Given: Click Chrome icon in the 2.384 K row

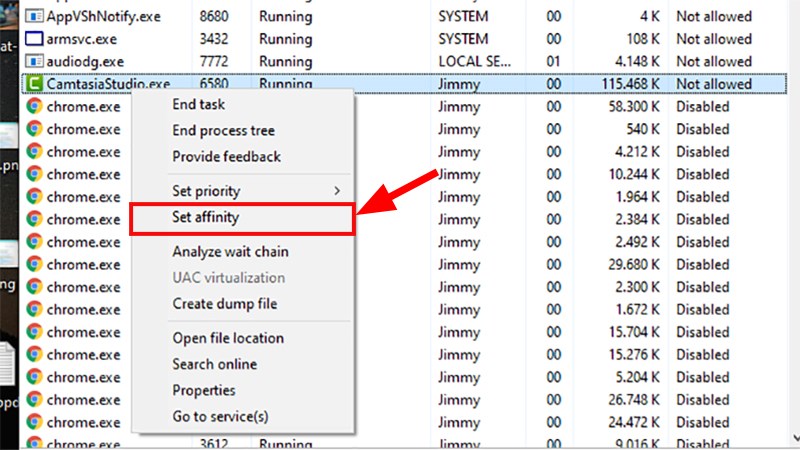Looking at the screenshot, I should pos(34,219).
